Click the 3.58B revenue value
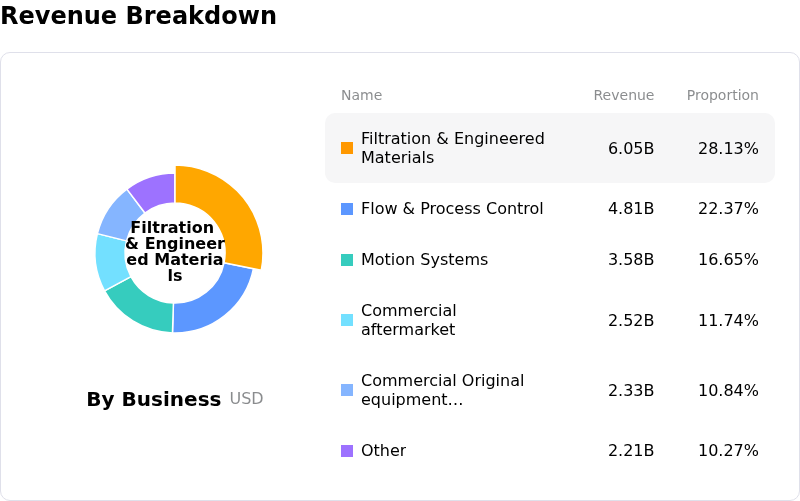 click(631, 260)
